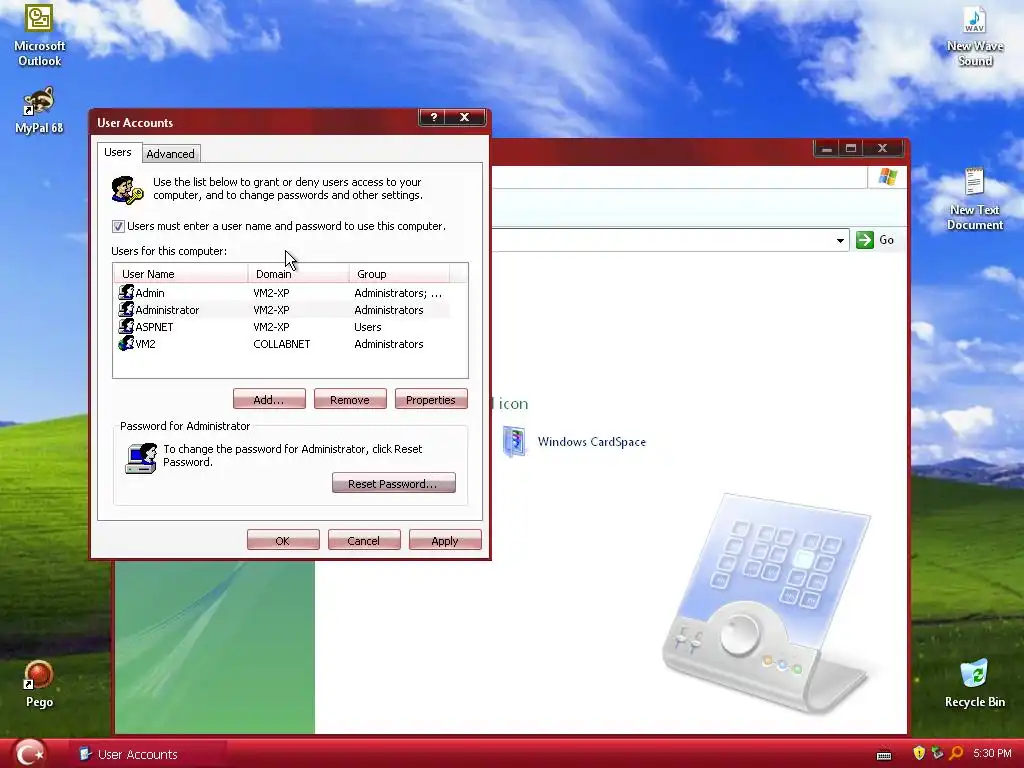Click the Windows CardSpace label

pos(592,441)
